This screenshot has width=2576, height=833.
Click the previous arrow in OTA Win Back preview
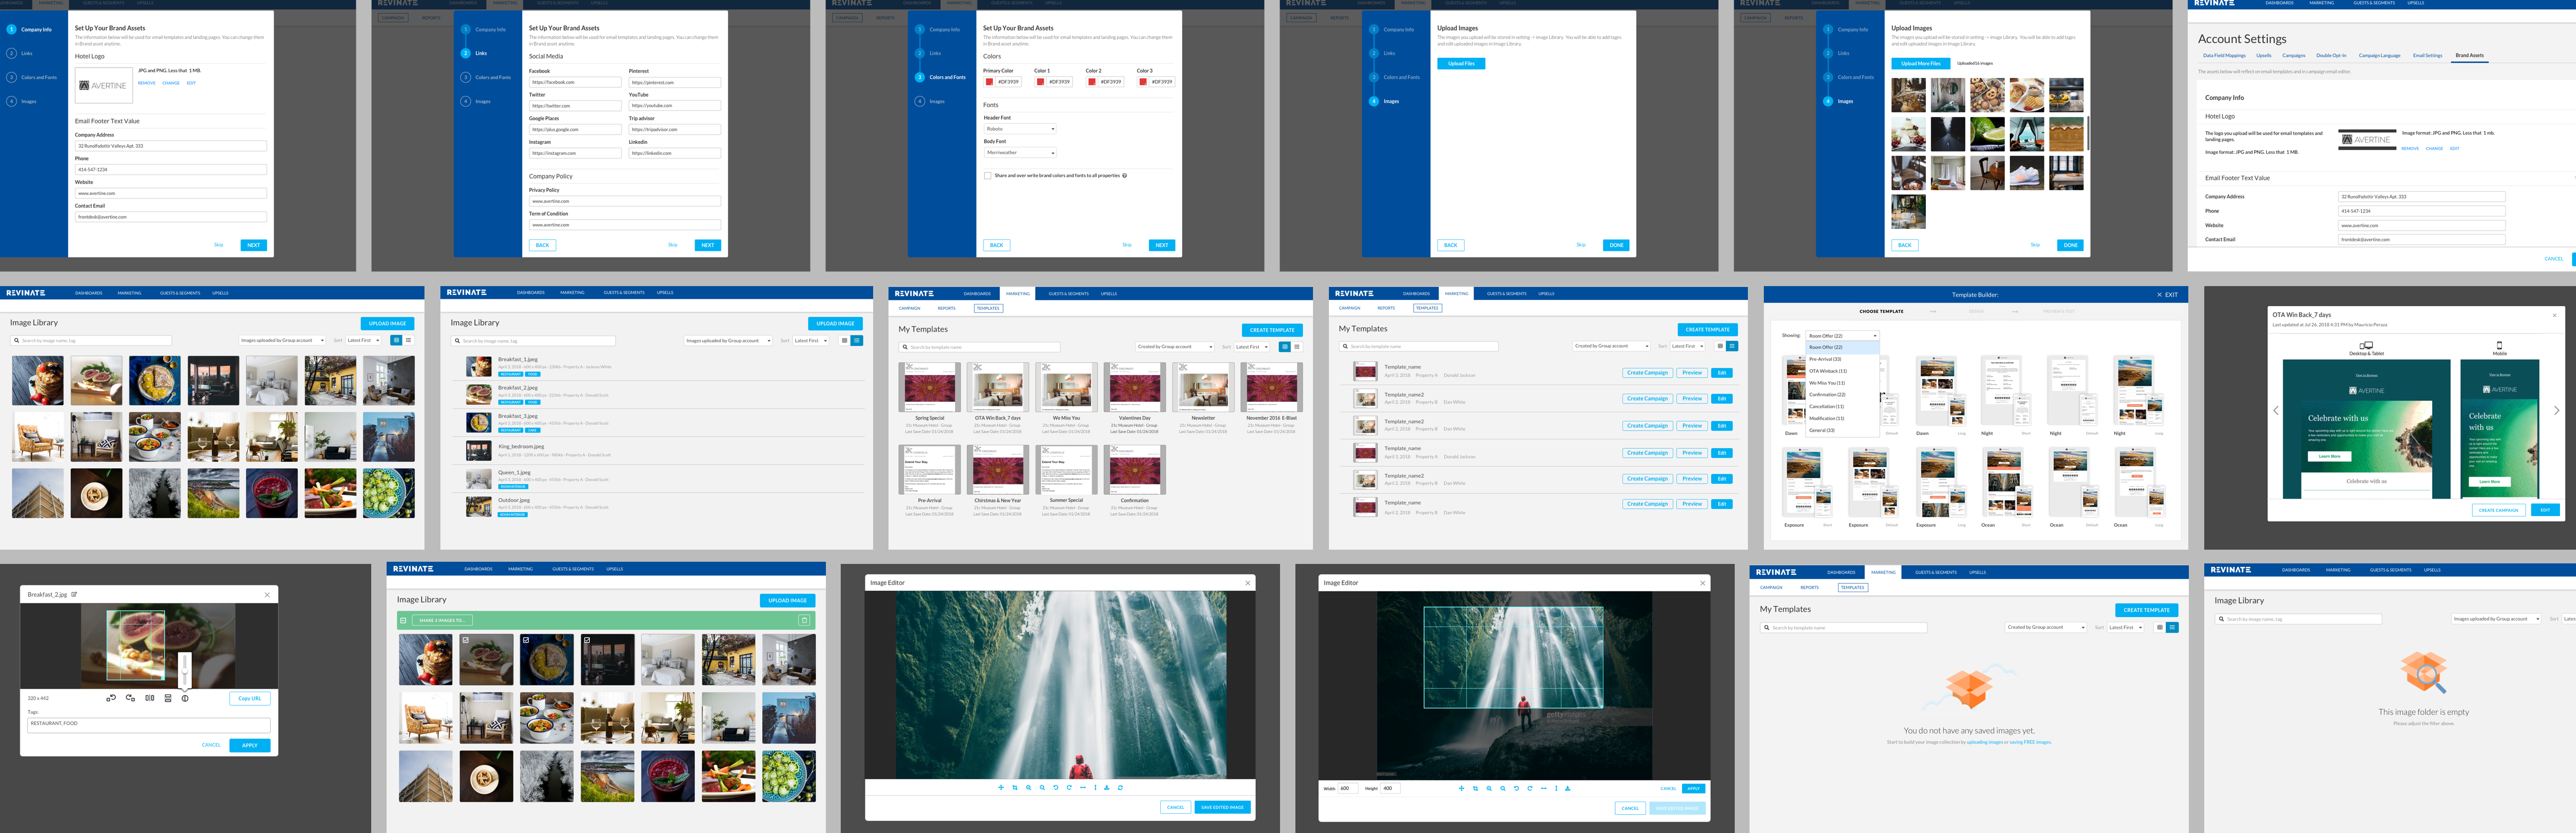point(2276,410)
